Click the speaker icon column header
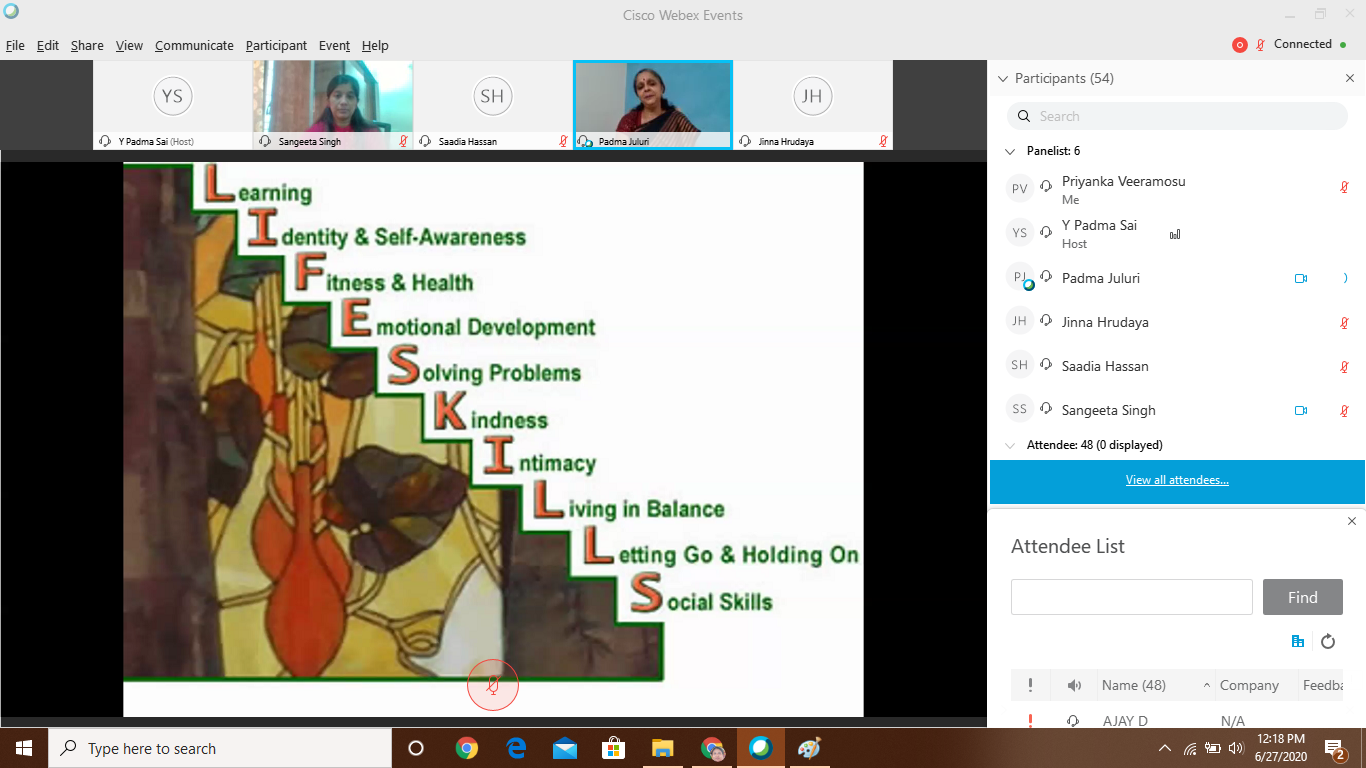This screenshot has width=1366, height=768. 1074,686
